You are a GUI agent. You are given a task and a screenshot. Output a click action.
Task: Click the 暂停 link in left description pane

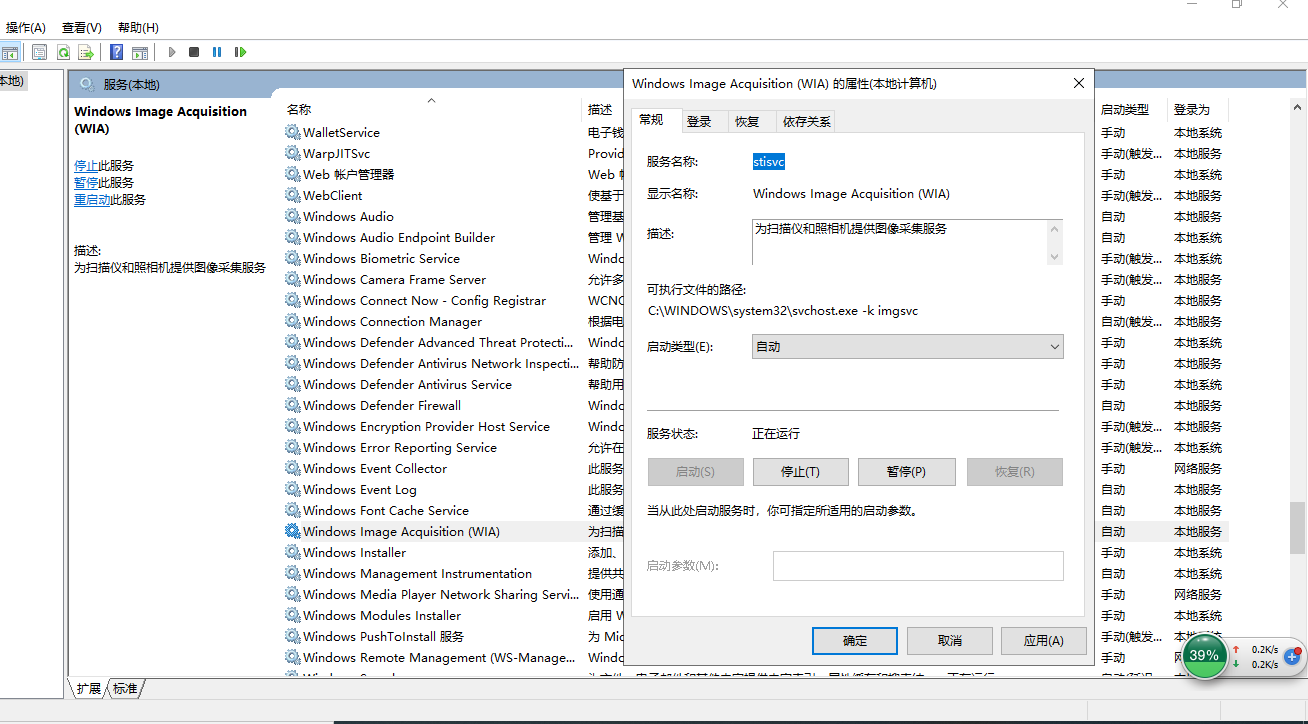pyautogui.click(x=86, y=182)
